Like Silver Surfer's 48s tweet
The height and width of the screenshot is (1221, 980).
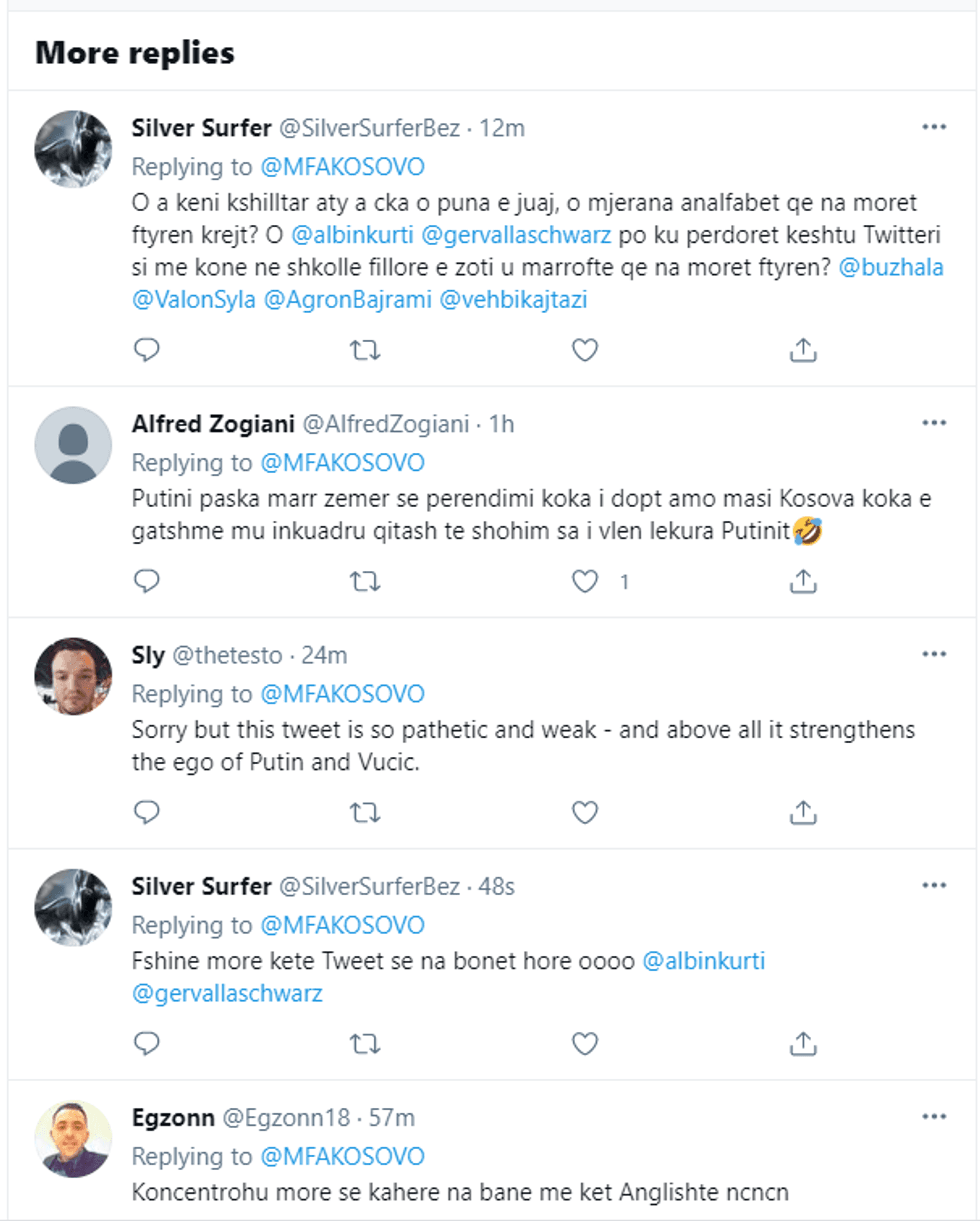(x=584, y=1044)
